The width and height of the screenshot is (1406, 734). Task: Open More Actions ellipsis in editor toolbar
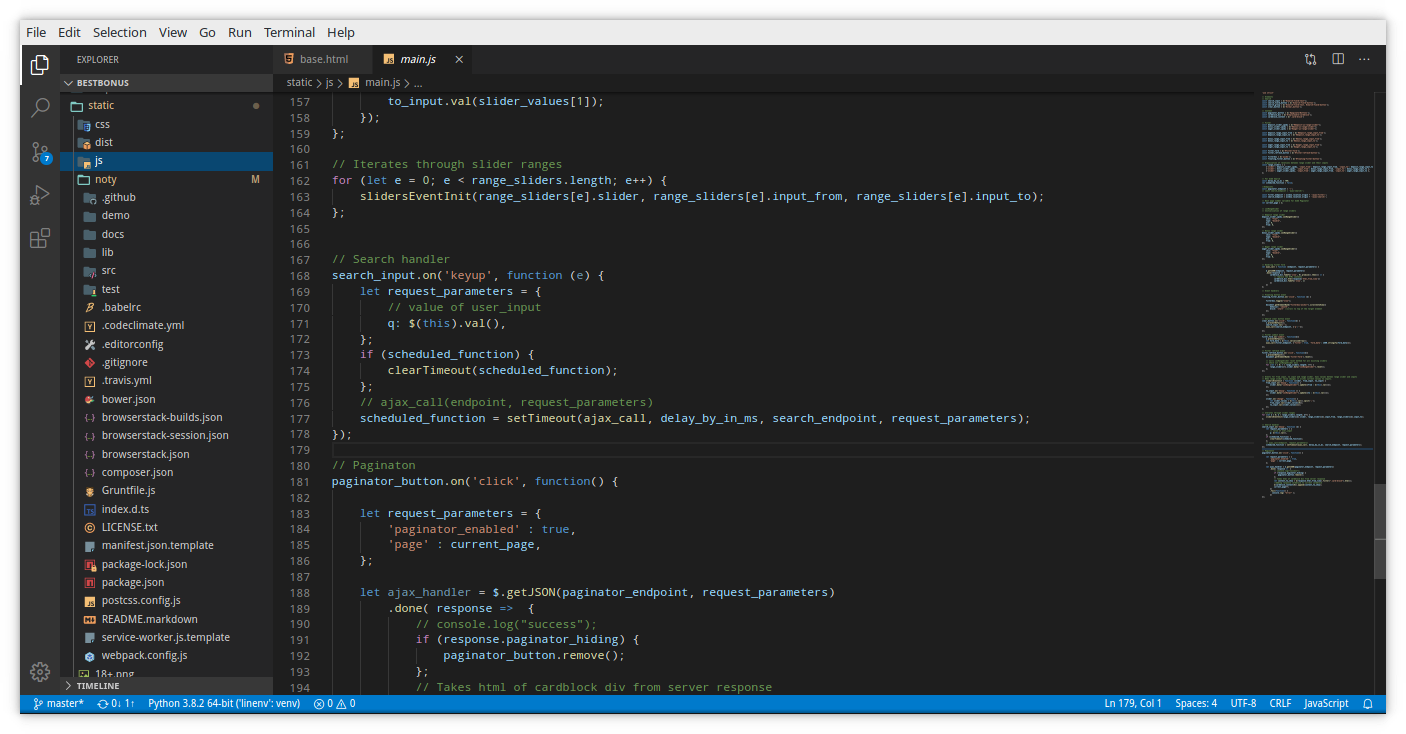[1365, 59]
